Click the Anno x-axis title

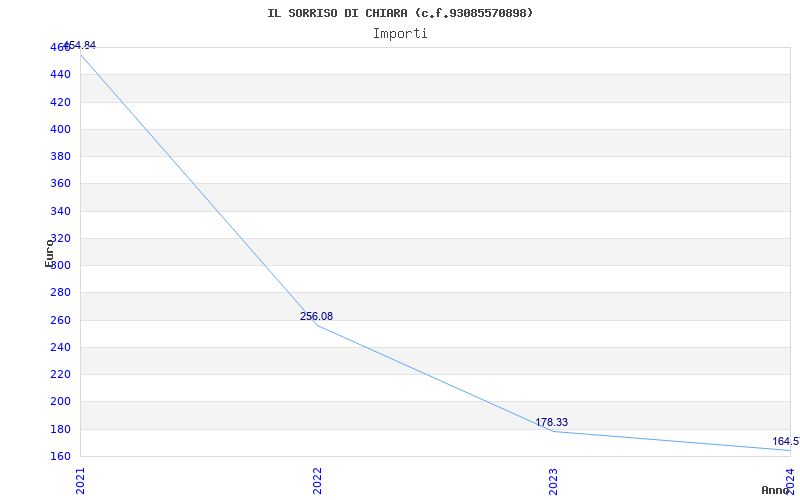coord(775,490)
